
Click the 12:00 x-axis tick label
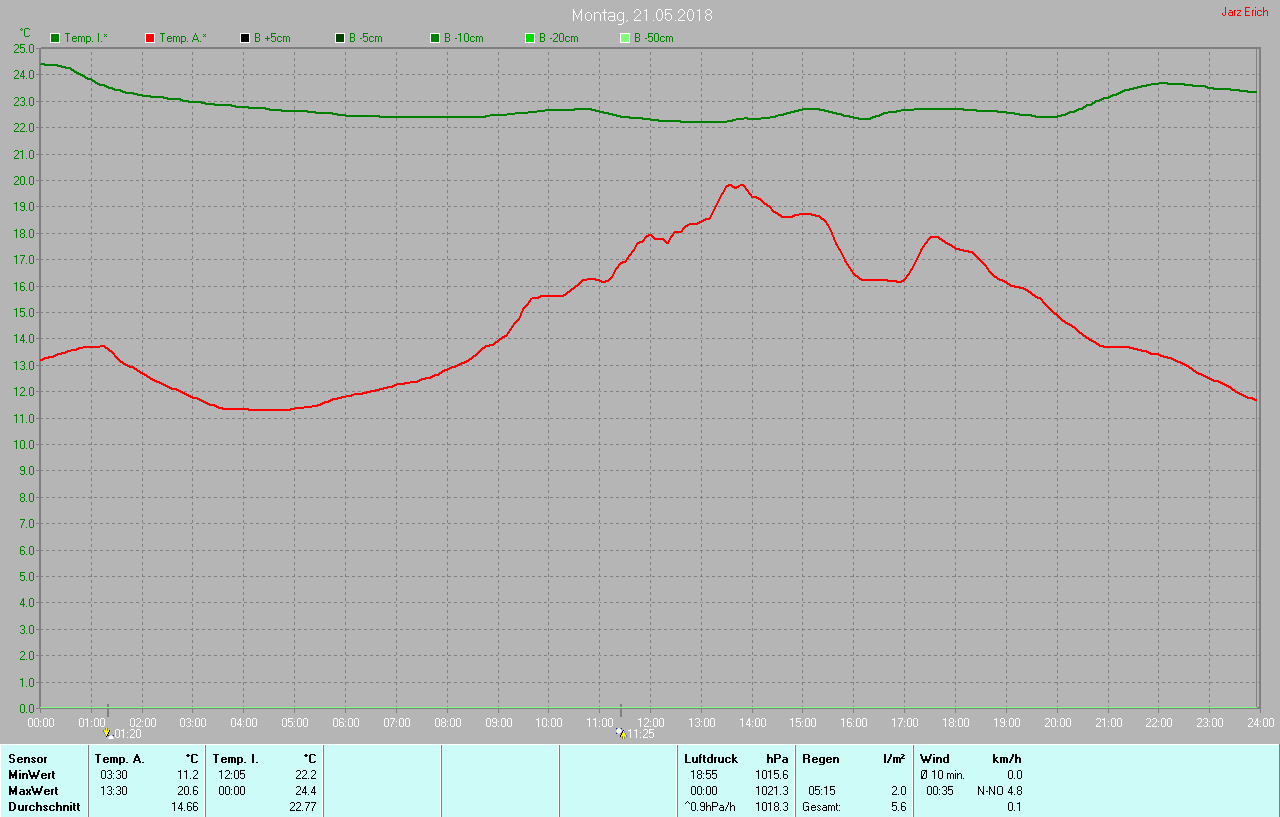[651, 722]
